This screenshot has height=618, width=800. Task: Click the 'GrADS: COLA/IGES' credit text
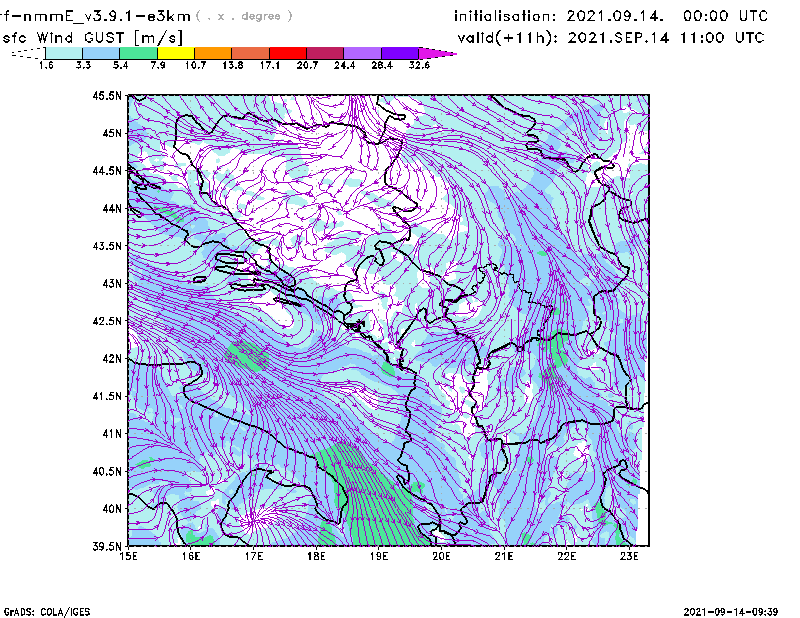(47, 611)
